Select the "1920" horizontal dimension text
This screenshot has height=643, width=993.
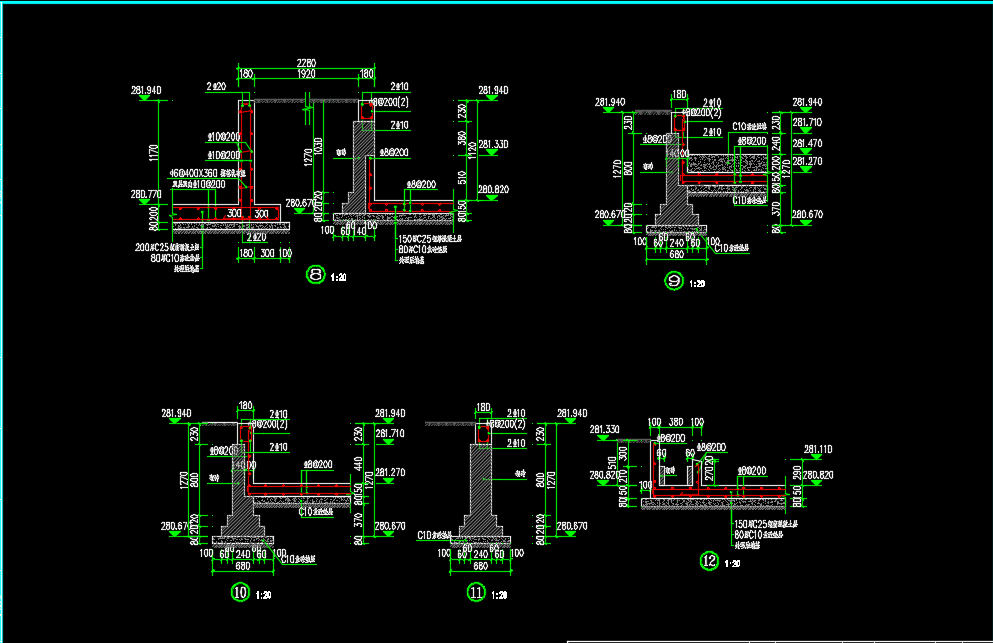[x=306, y=74]
